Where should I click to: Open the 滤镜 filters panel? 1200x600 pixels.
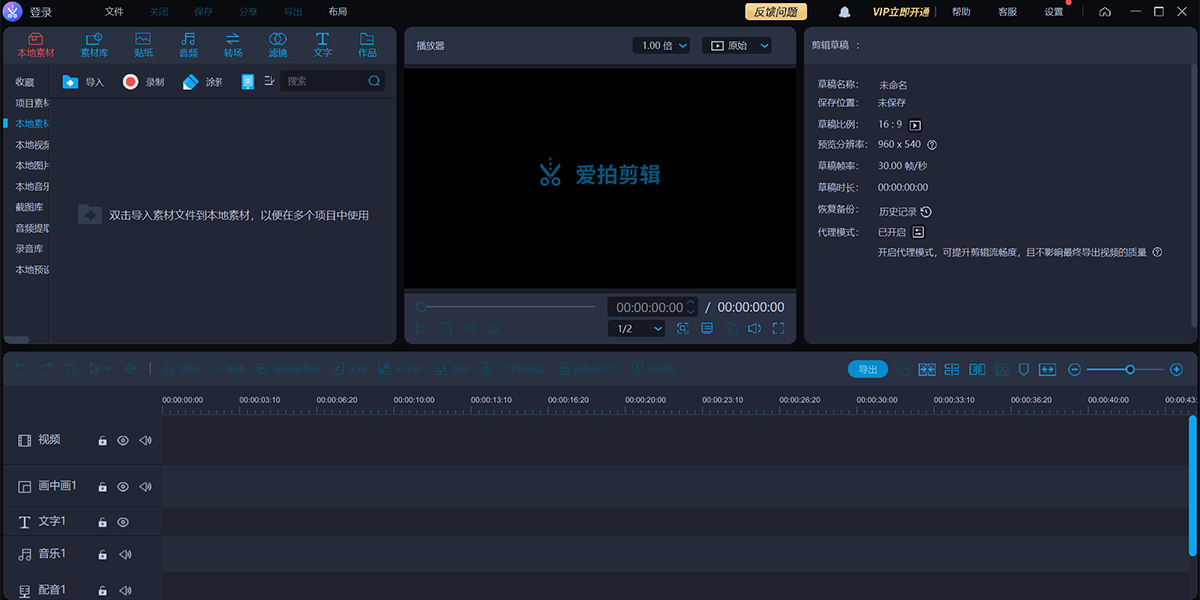click(277, 44)
